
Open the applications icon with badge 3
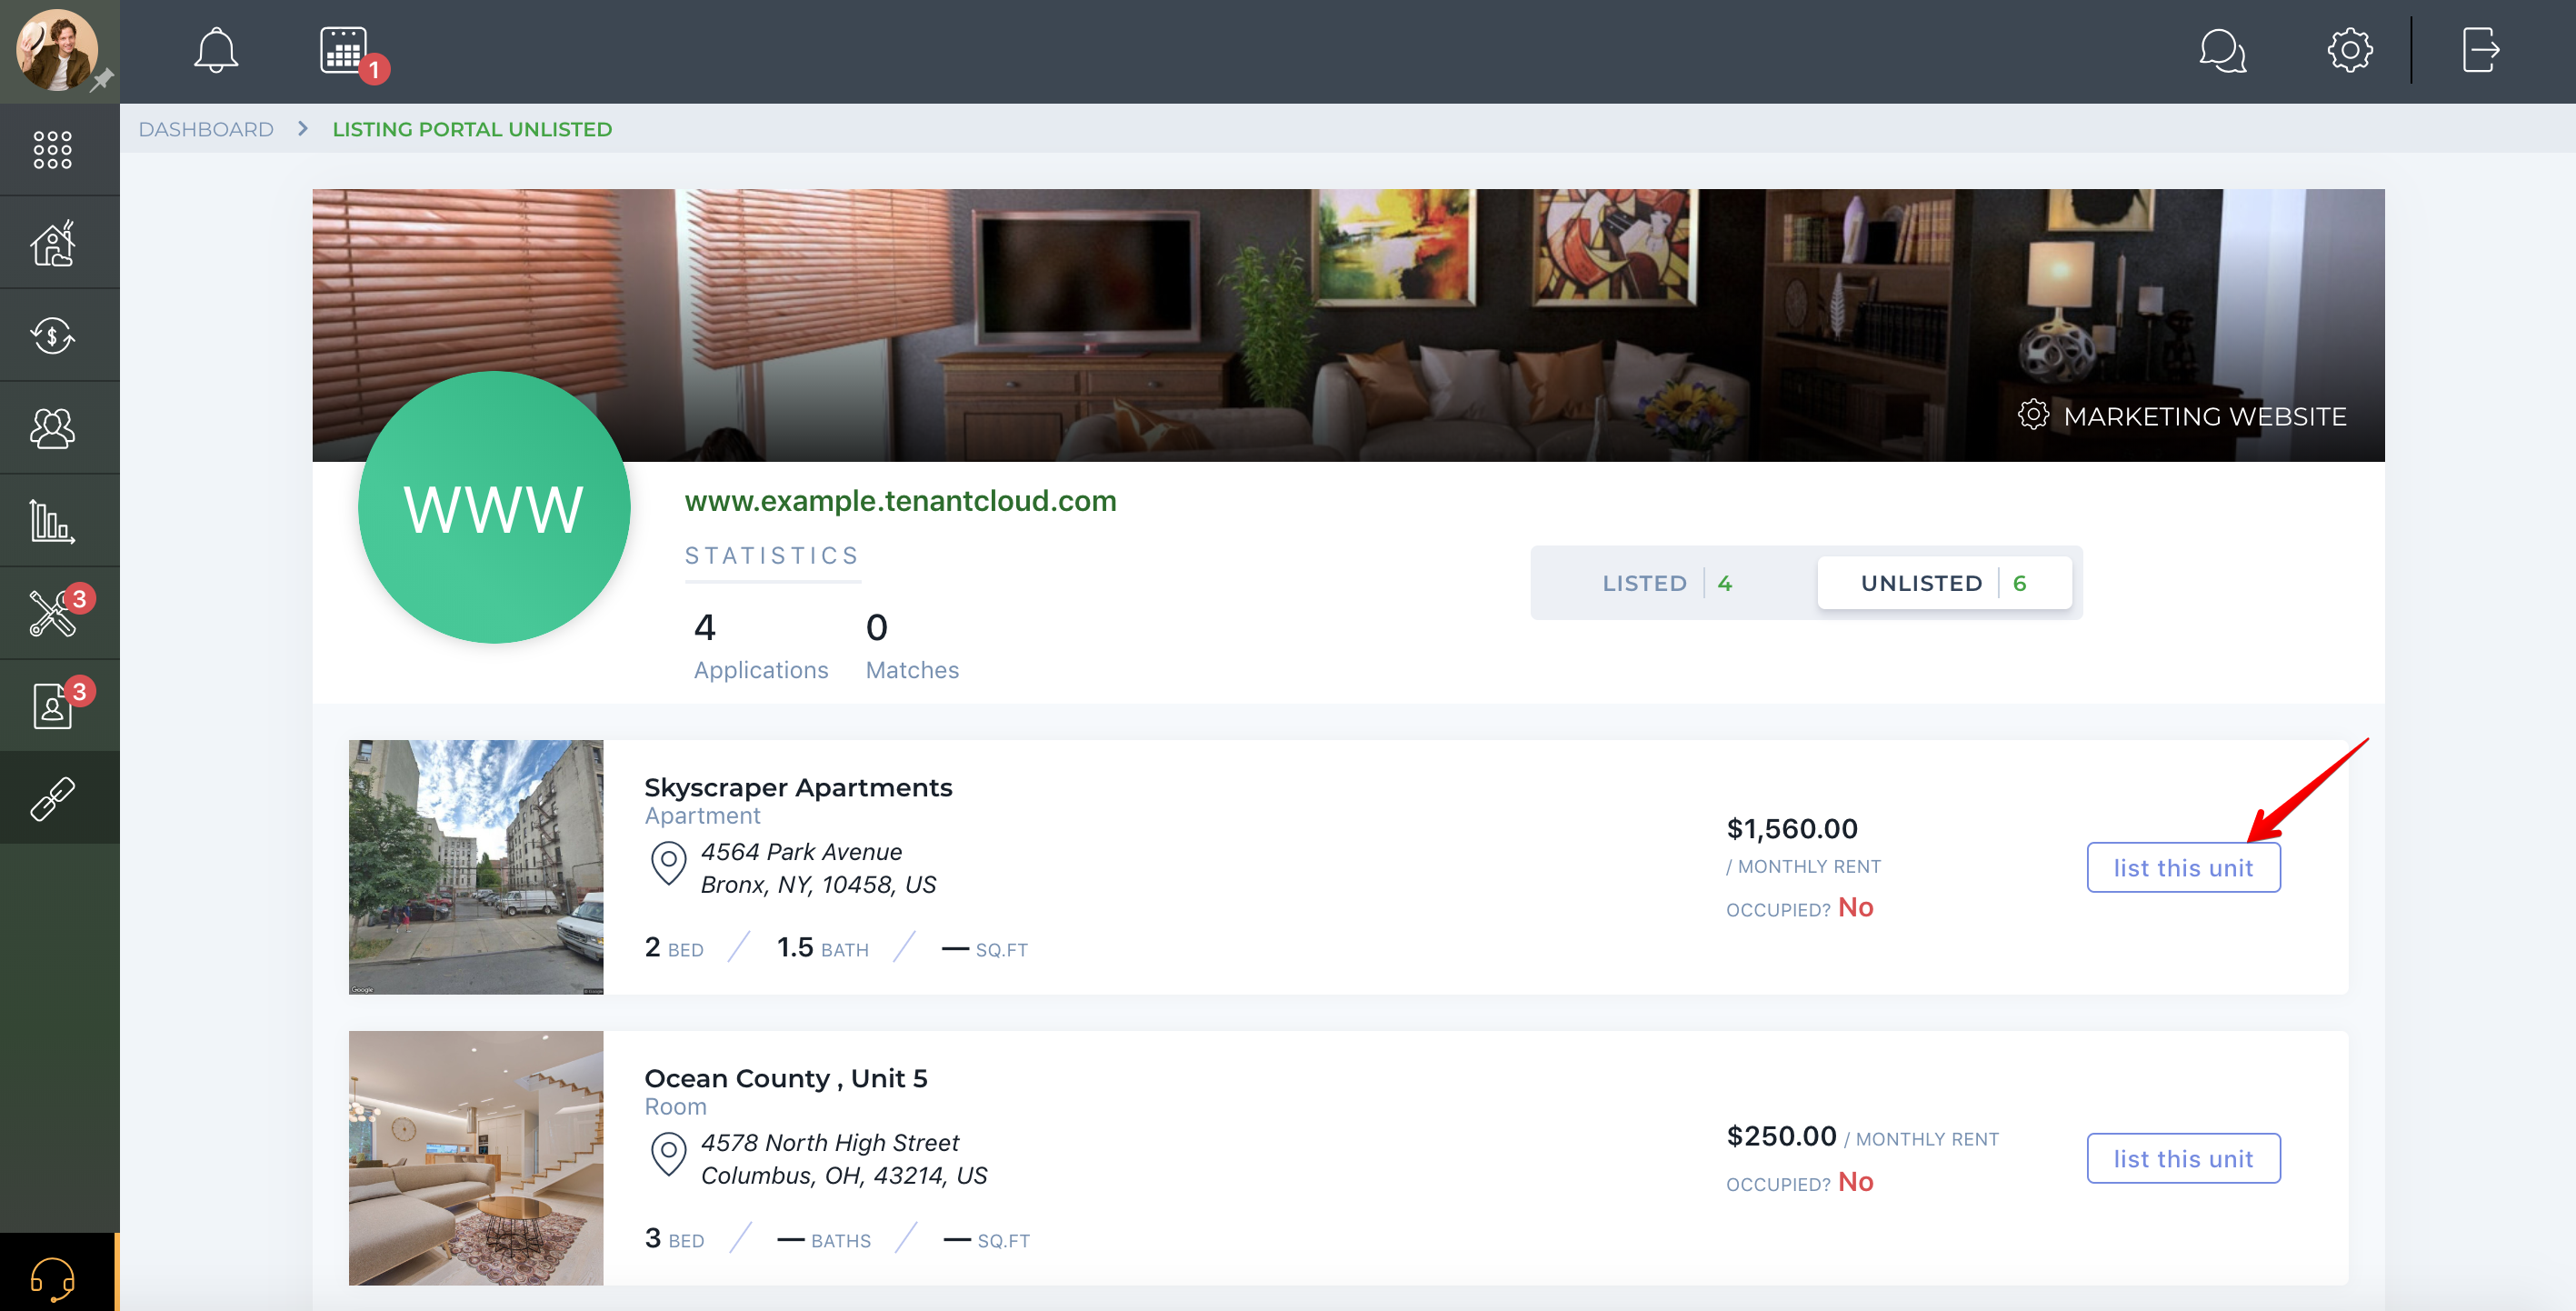pyautogui.click(x=52, y=706)
